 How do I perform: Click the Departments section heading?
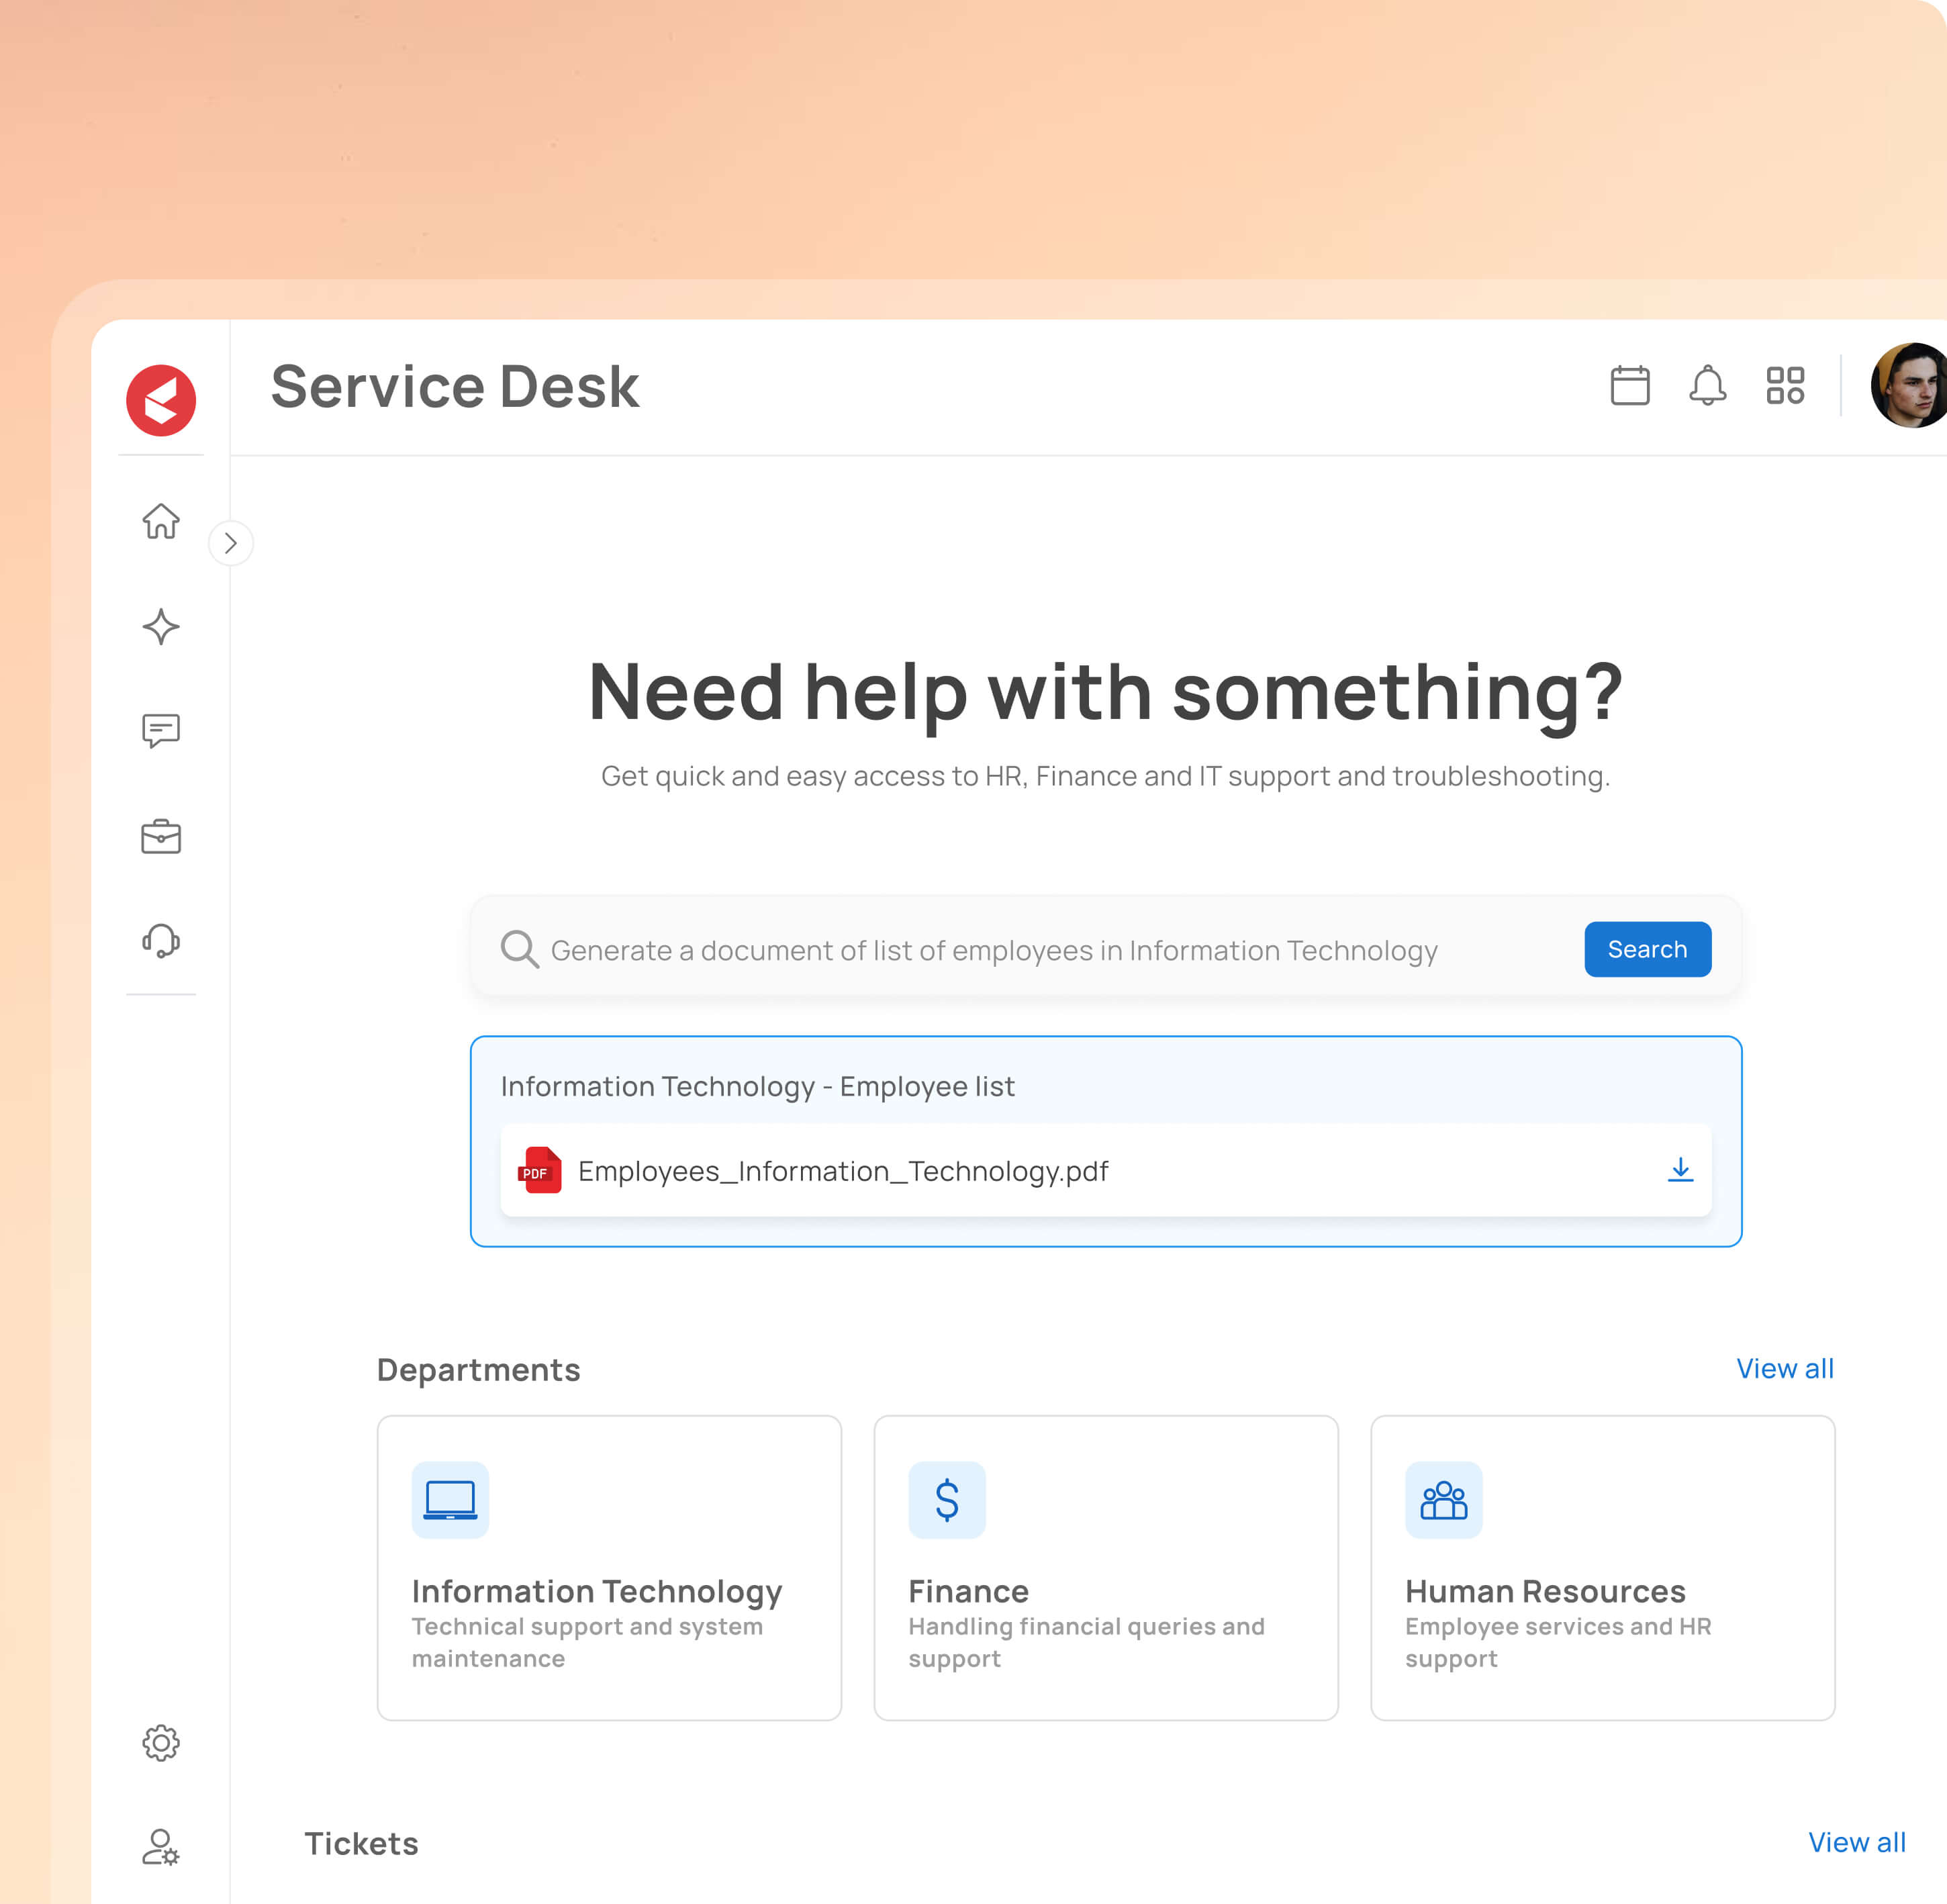click(478, 1370)
